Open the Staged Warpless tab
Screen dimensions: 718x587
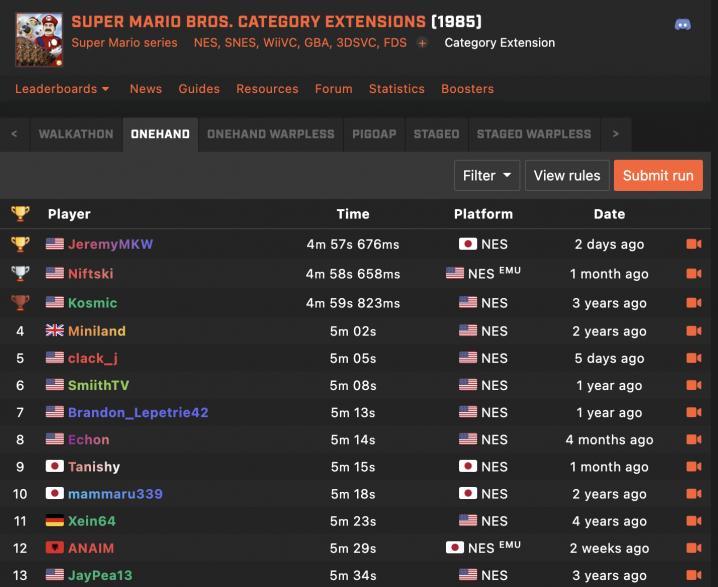click(x=534, y=134)
